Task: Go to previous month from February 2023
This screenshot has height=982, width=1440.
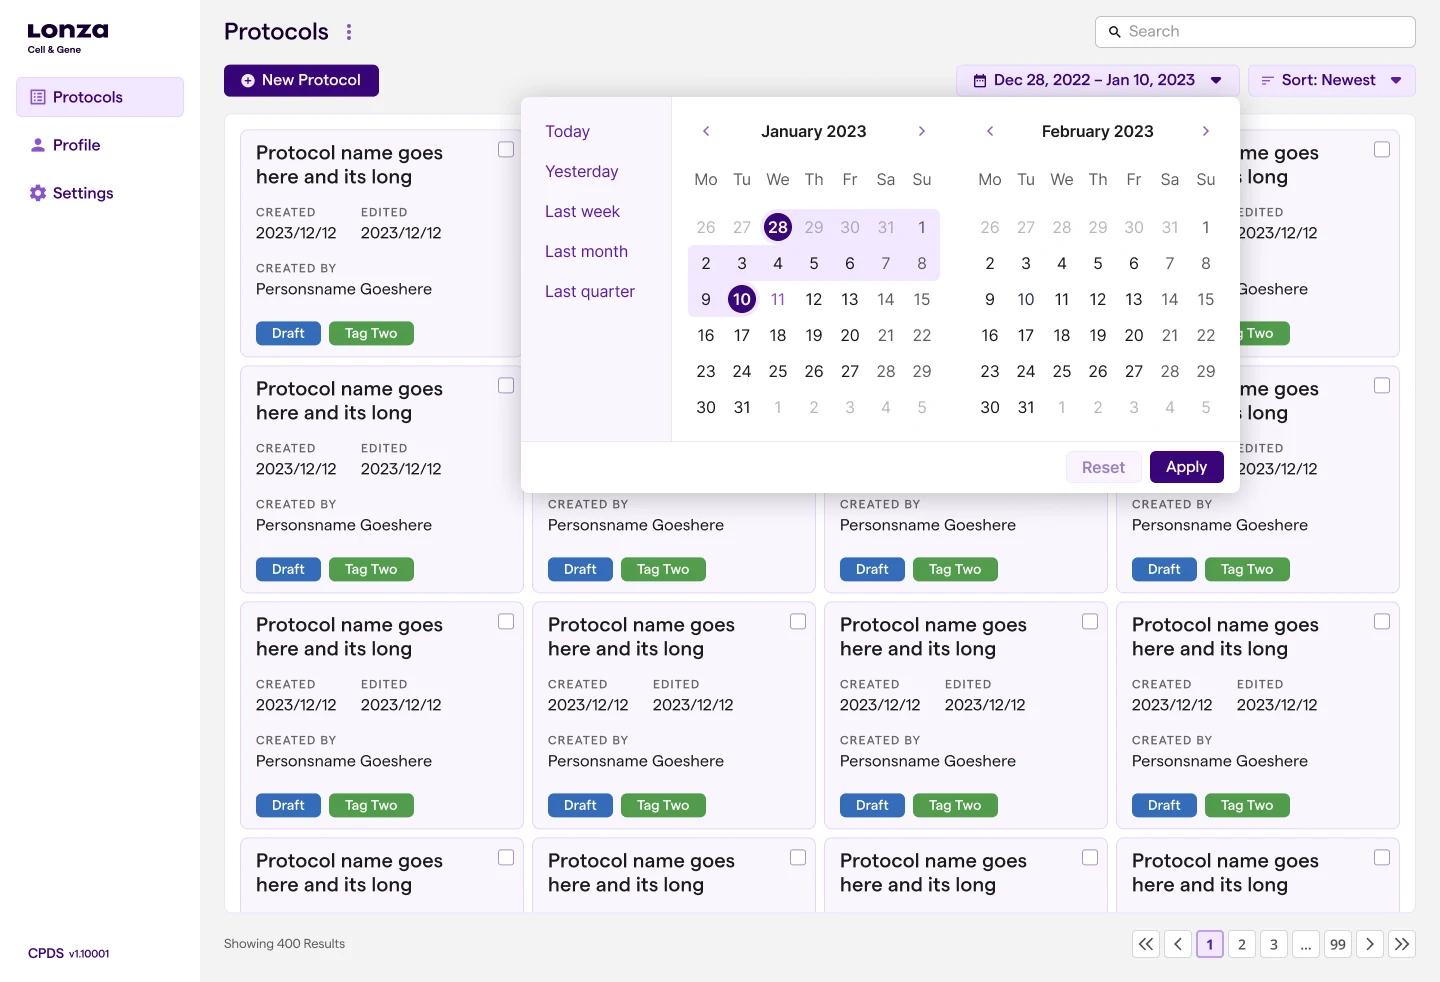Action: click(x=990, y=131)
